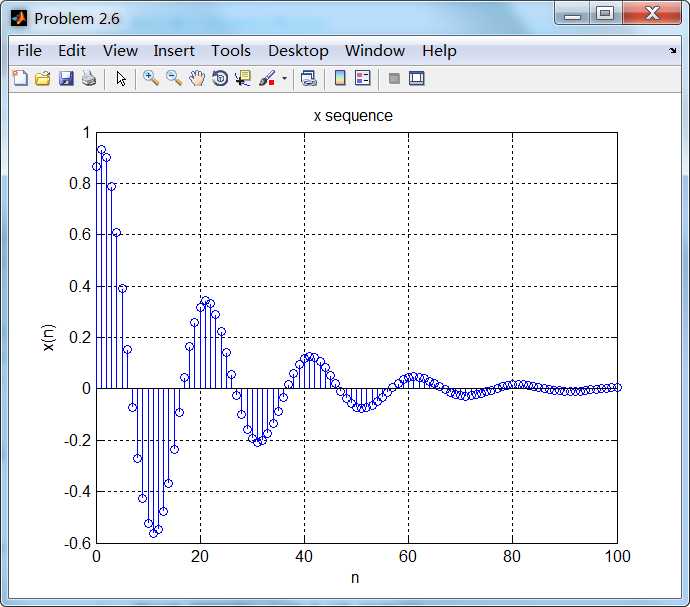The height and width of the screenshot is (607, 690).
Task: Open the File menu
Action: tap(29, 51)
